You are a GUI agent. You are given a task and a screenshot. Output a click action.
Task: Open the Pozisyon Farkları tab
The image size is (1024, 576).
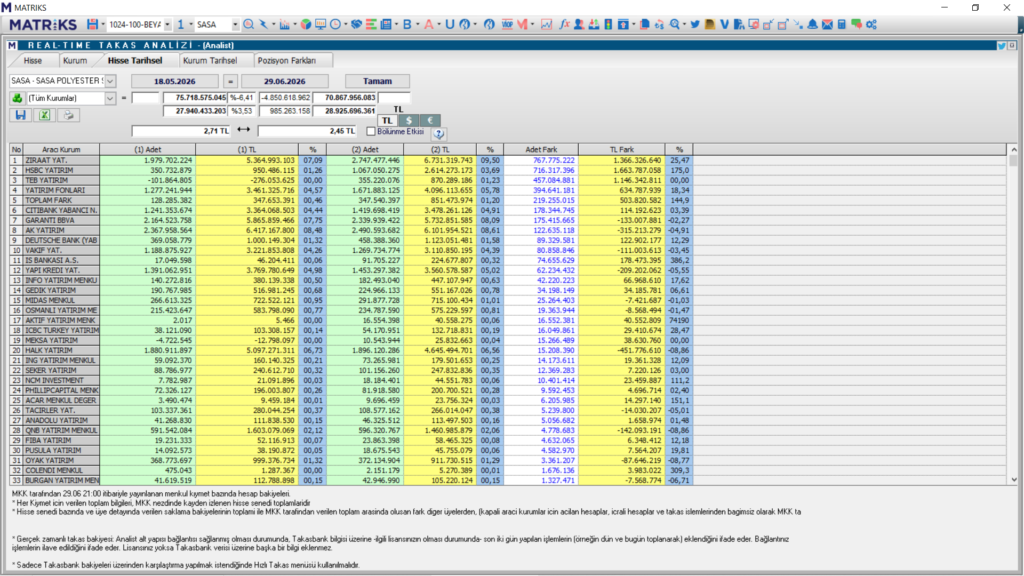coord(287,60)
